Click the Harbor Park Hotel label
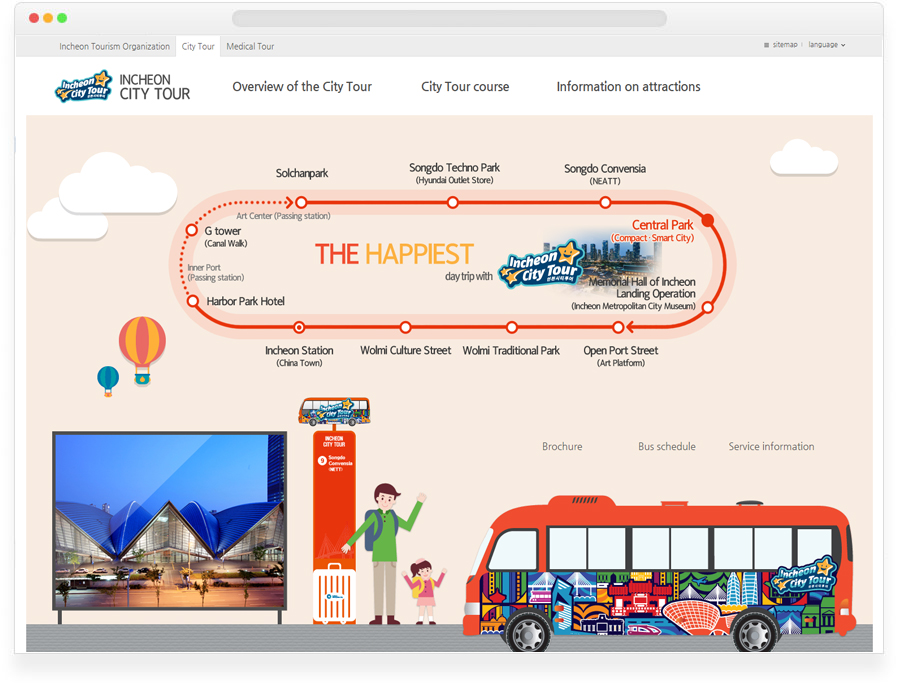 point(246,301)
